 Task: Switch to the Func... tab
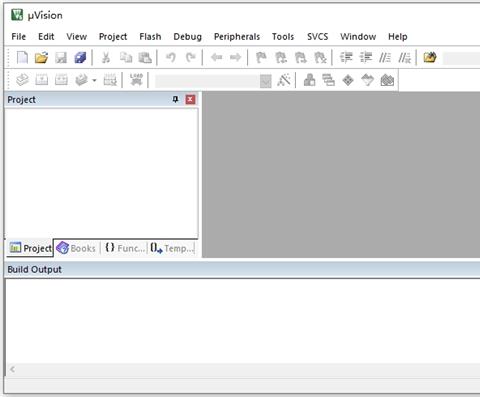coord(125,248)
